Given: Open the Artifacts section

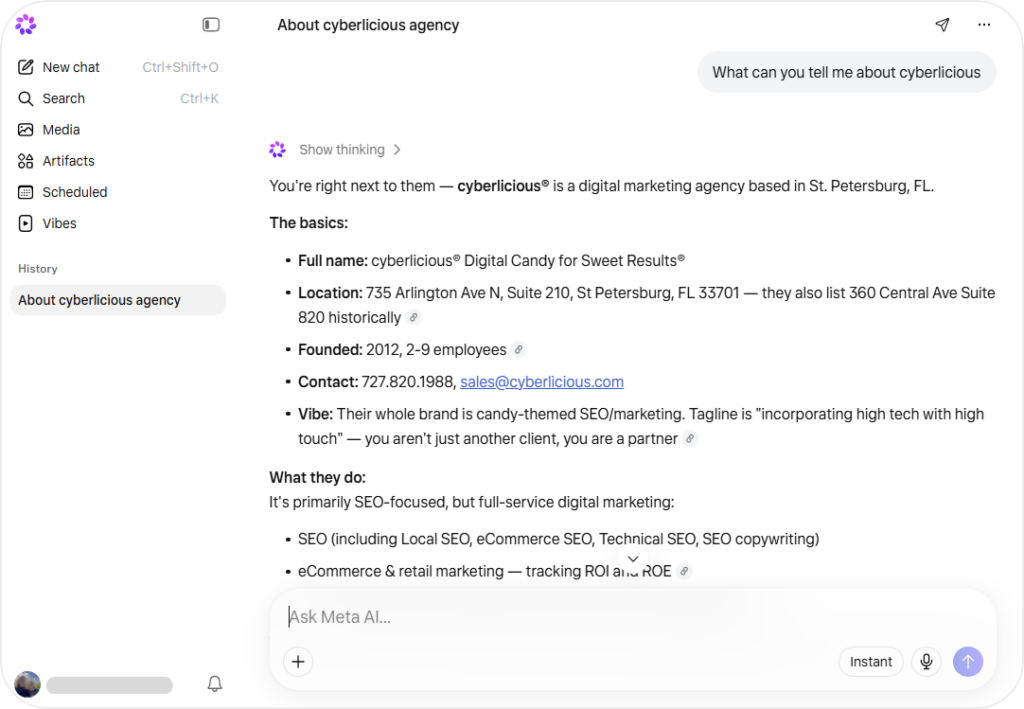Looking at the screenshot, I should pos(118,161).
